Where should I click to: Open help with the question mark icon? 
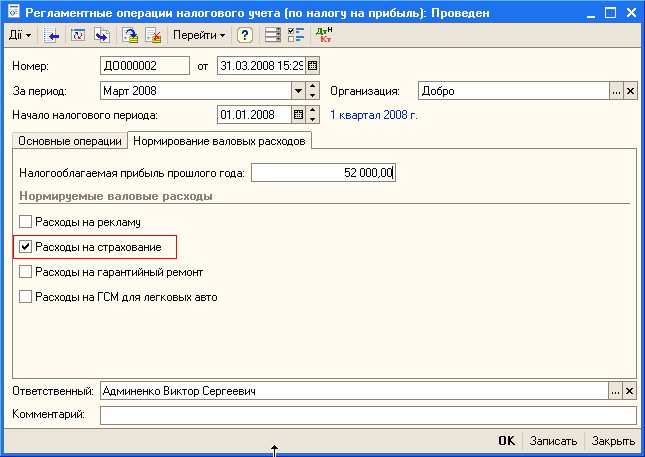[244, 35]
